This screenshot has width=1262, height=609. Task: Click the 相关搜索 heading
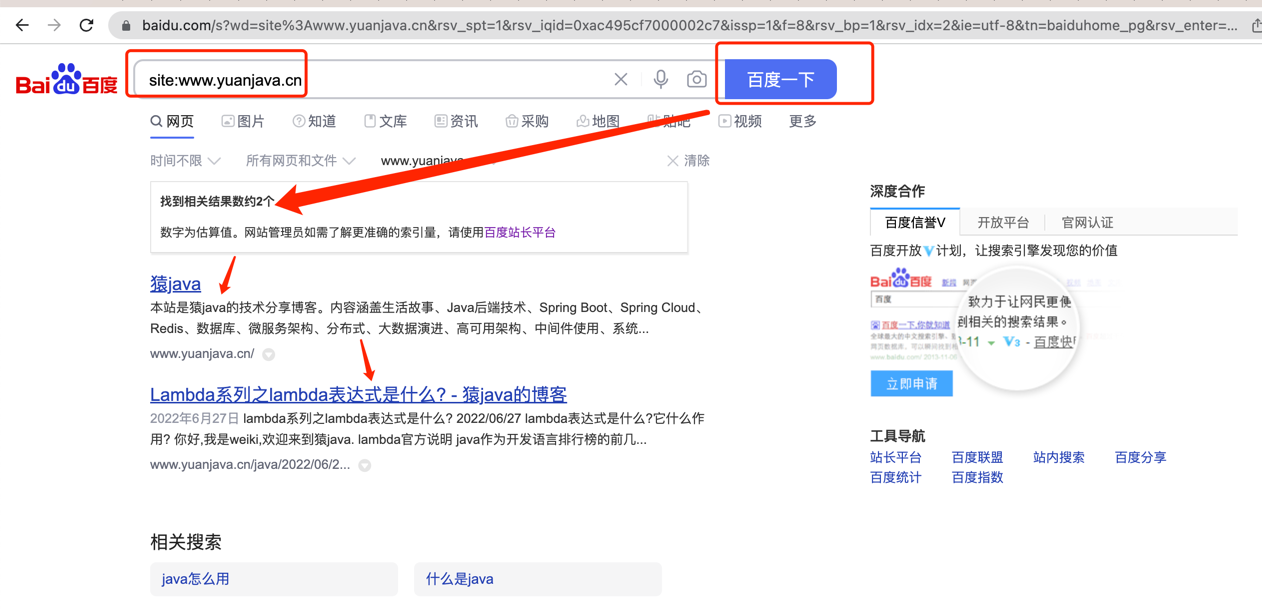pyautogui.click(x=186, y=542)
